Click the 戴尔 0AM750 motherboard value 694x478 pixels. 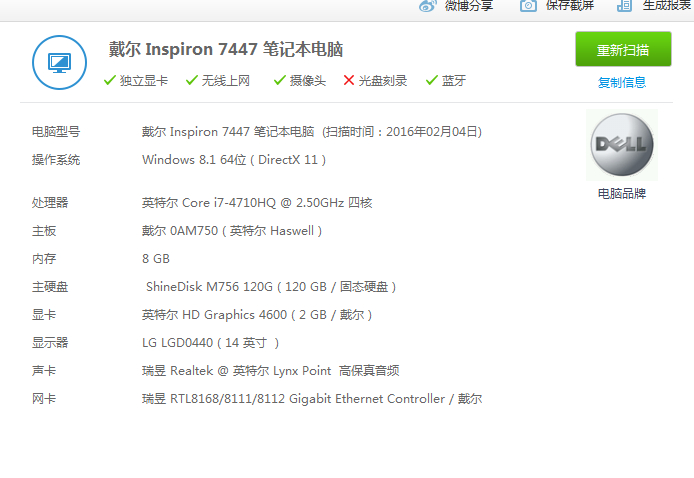tap(232, 231)
